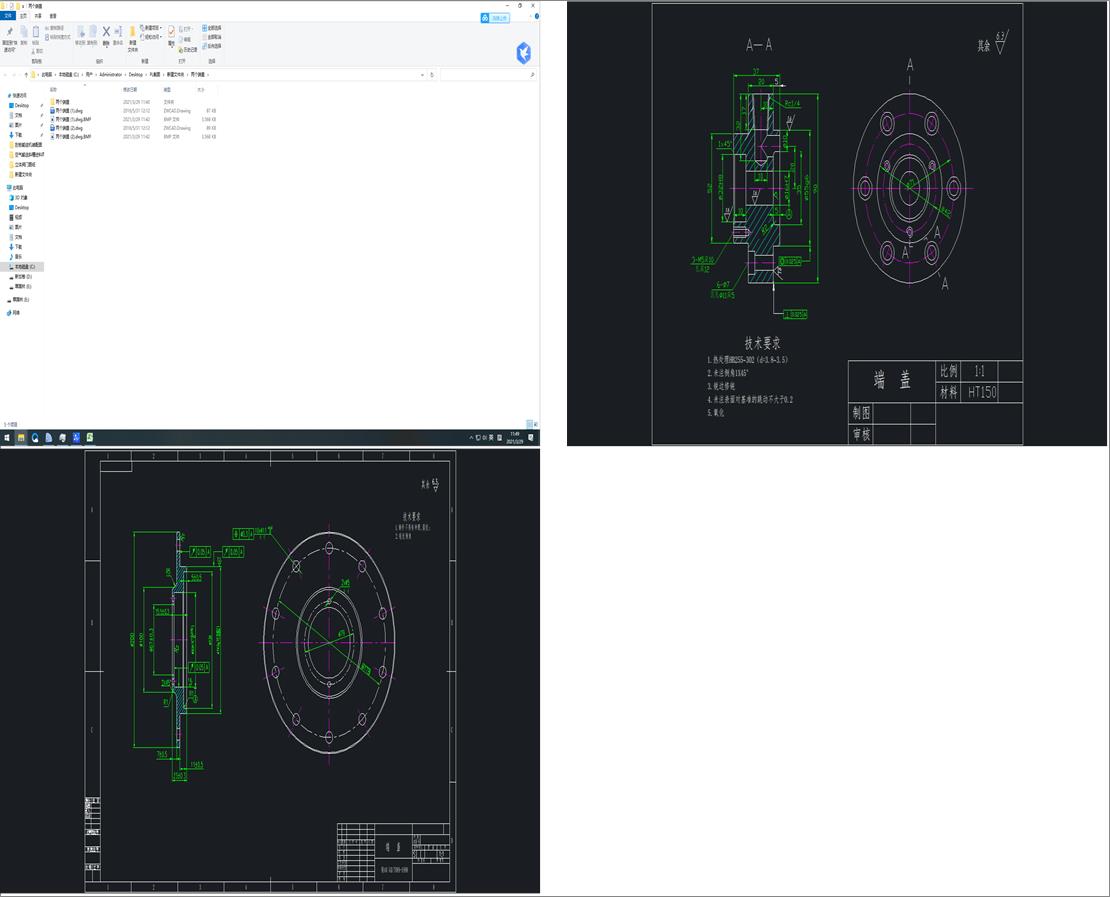Screen dimensions: 1110x897
Task: Click 本地磁盘 (C:) in the address breadcrumb
Action: pyautogui.click(x=69, y=74)
